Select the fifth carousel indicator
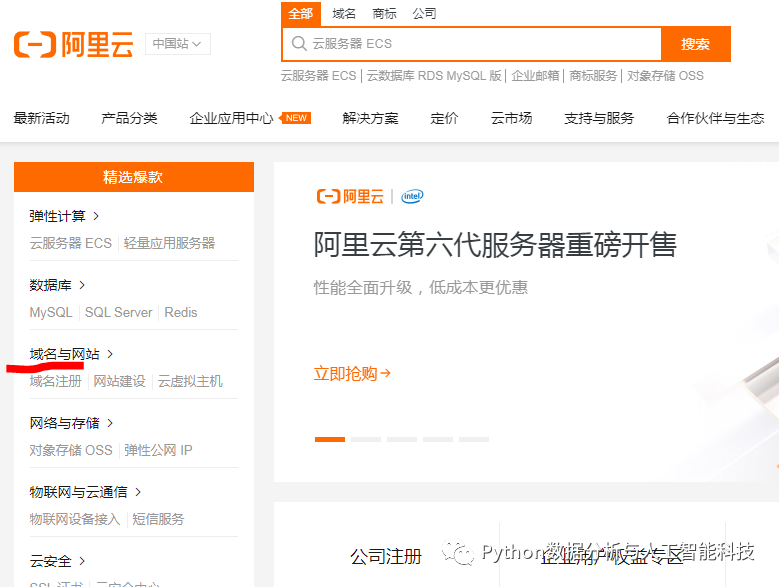 [474, 440]
